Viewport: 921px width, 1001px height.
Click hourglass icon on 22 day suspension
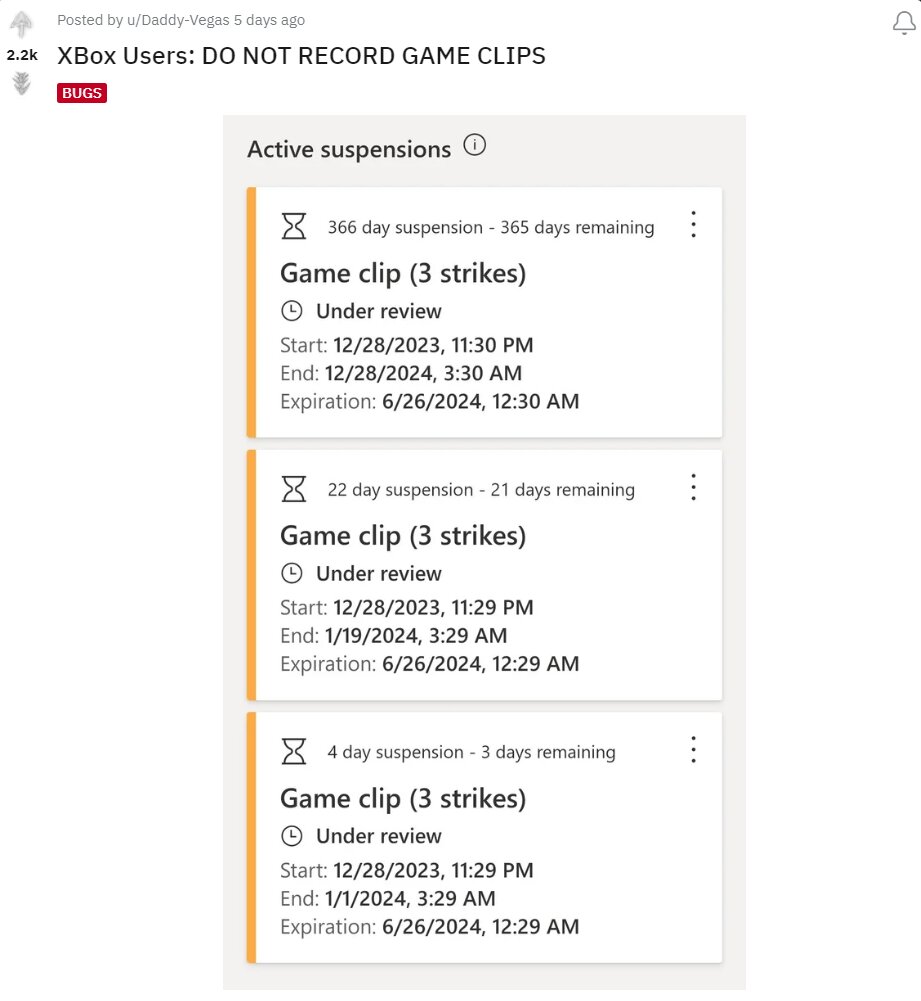[x=293, y=489]
